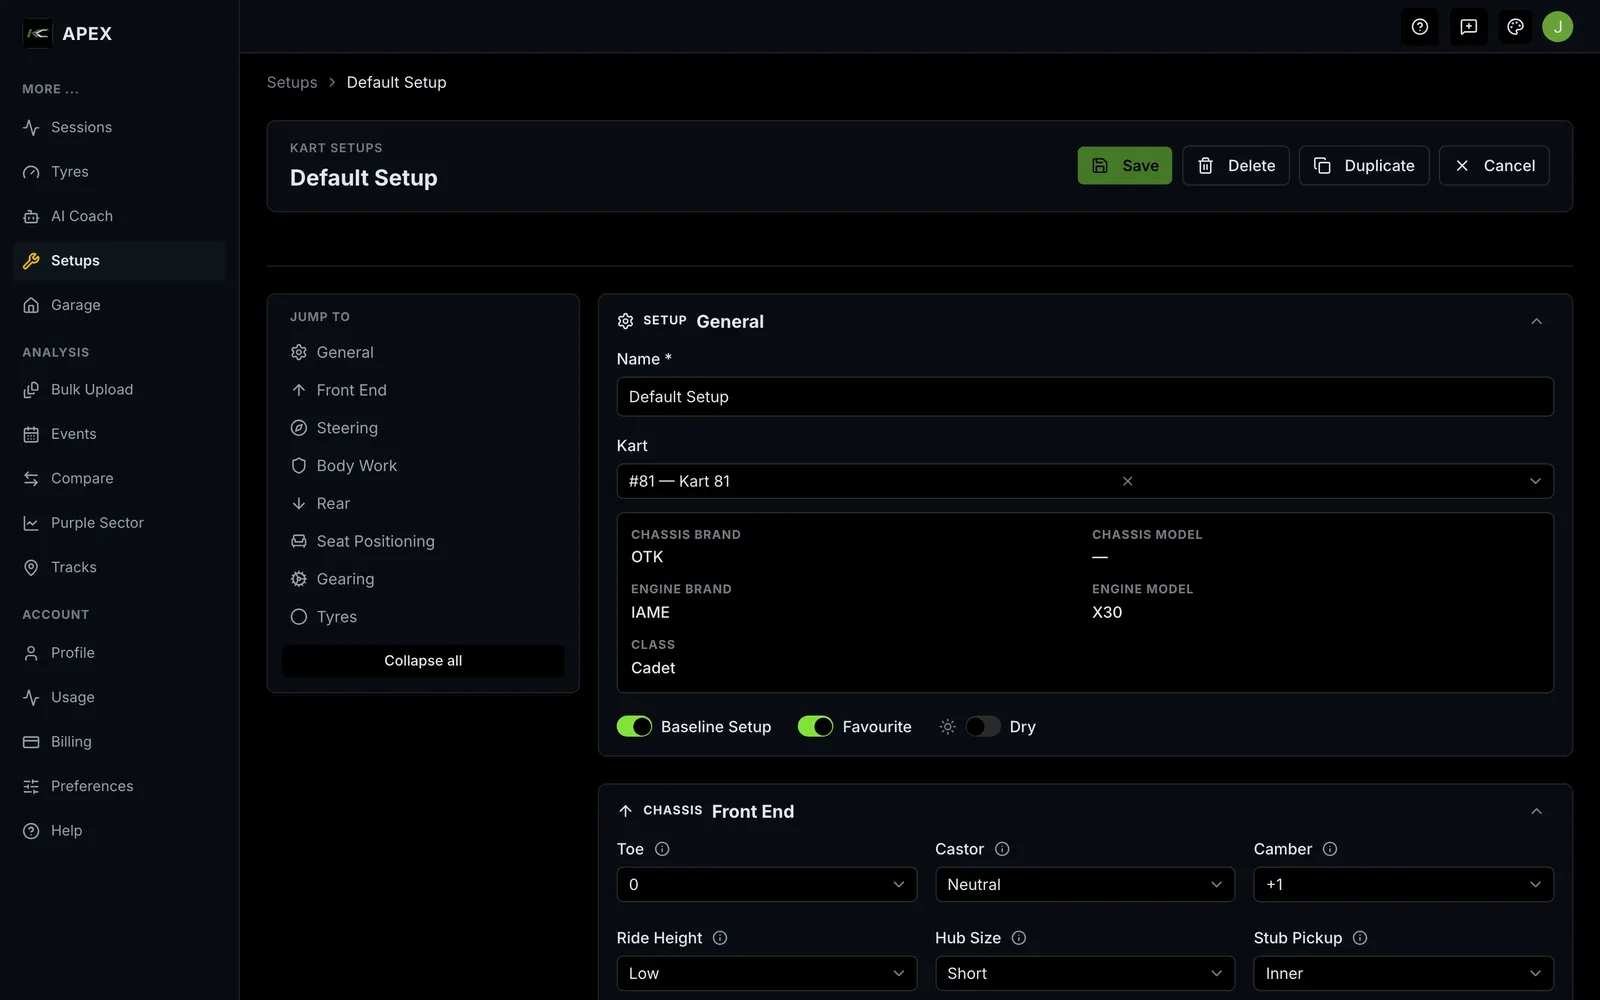Open the Camber dropdown showing +1
Screen dimensions: 1600x1000
click(x=1403, y=884)
